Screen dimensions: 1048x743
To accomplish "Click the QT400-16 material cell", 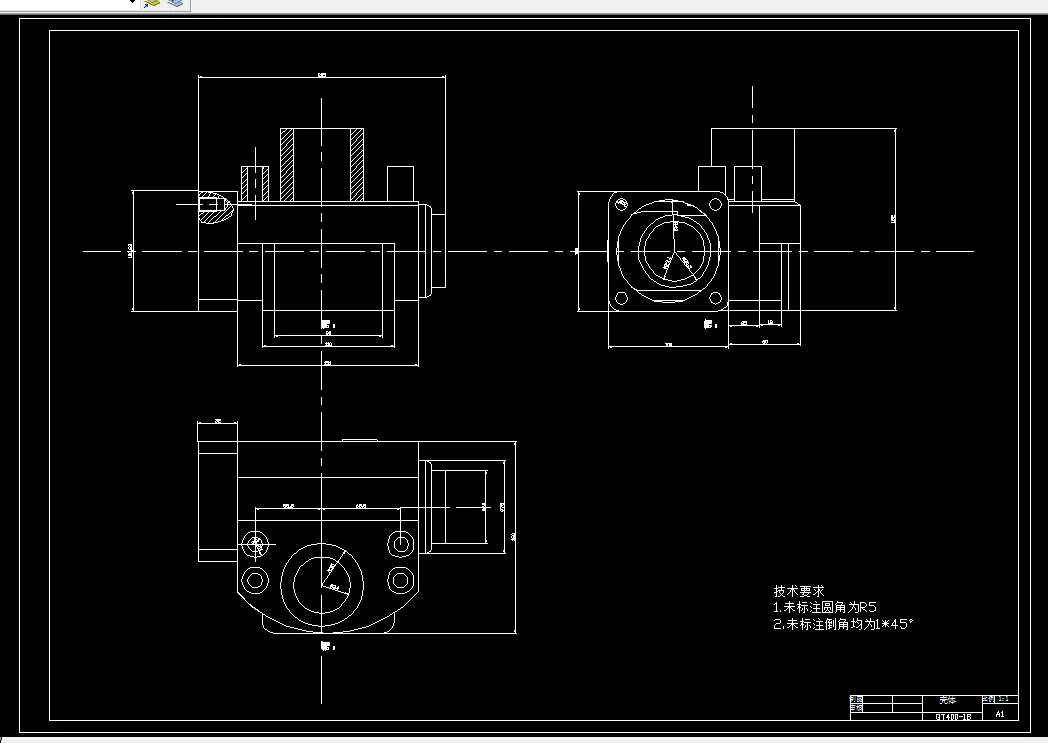I will click(x=953, y=716).
